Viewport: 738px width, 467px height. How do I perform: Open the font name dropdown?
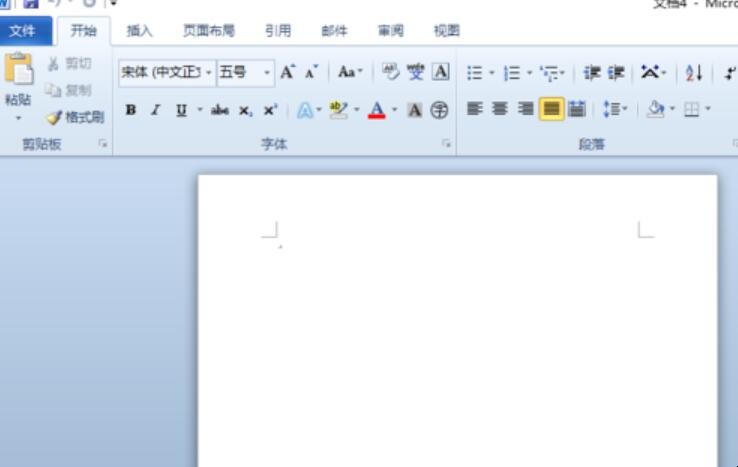[209, 73]
